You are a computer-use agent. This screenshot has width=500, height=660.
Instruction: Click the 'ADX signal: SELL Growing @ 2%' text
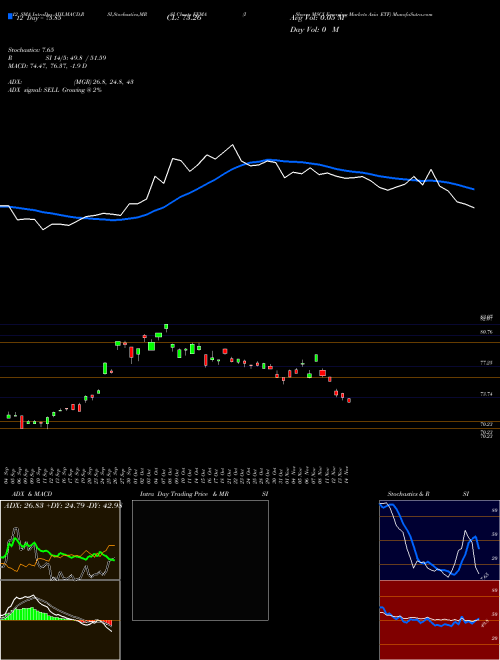point(55,90)
